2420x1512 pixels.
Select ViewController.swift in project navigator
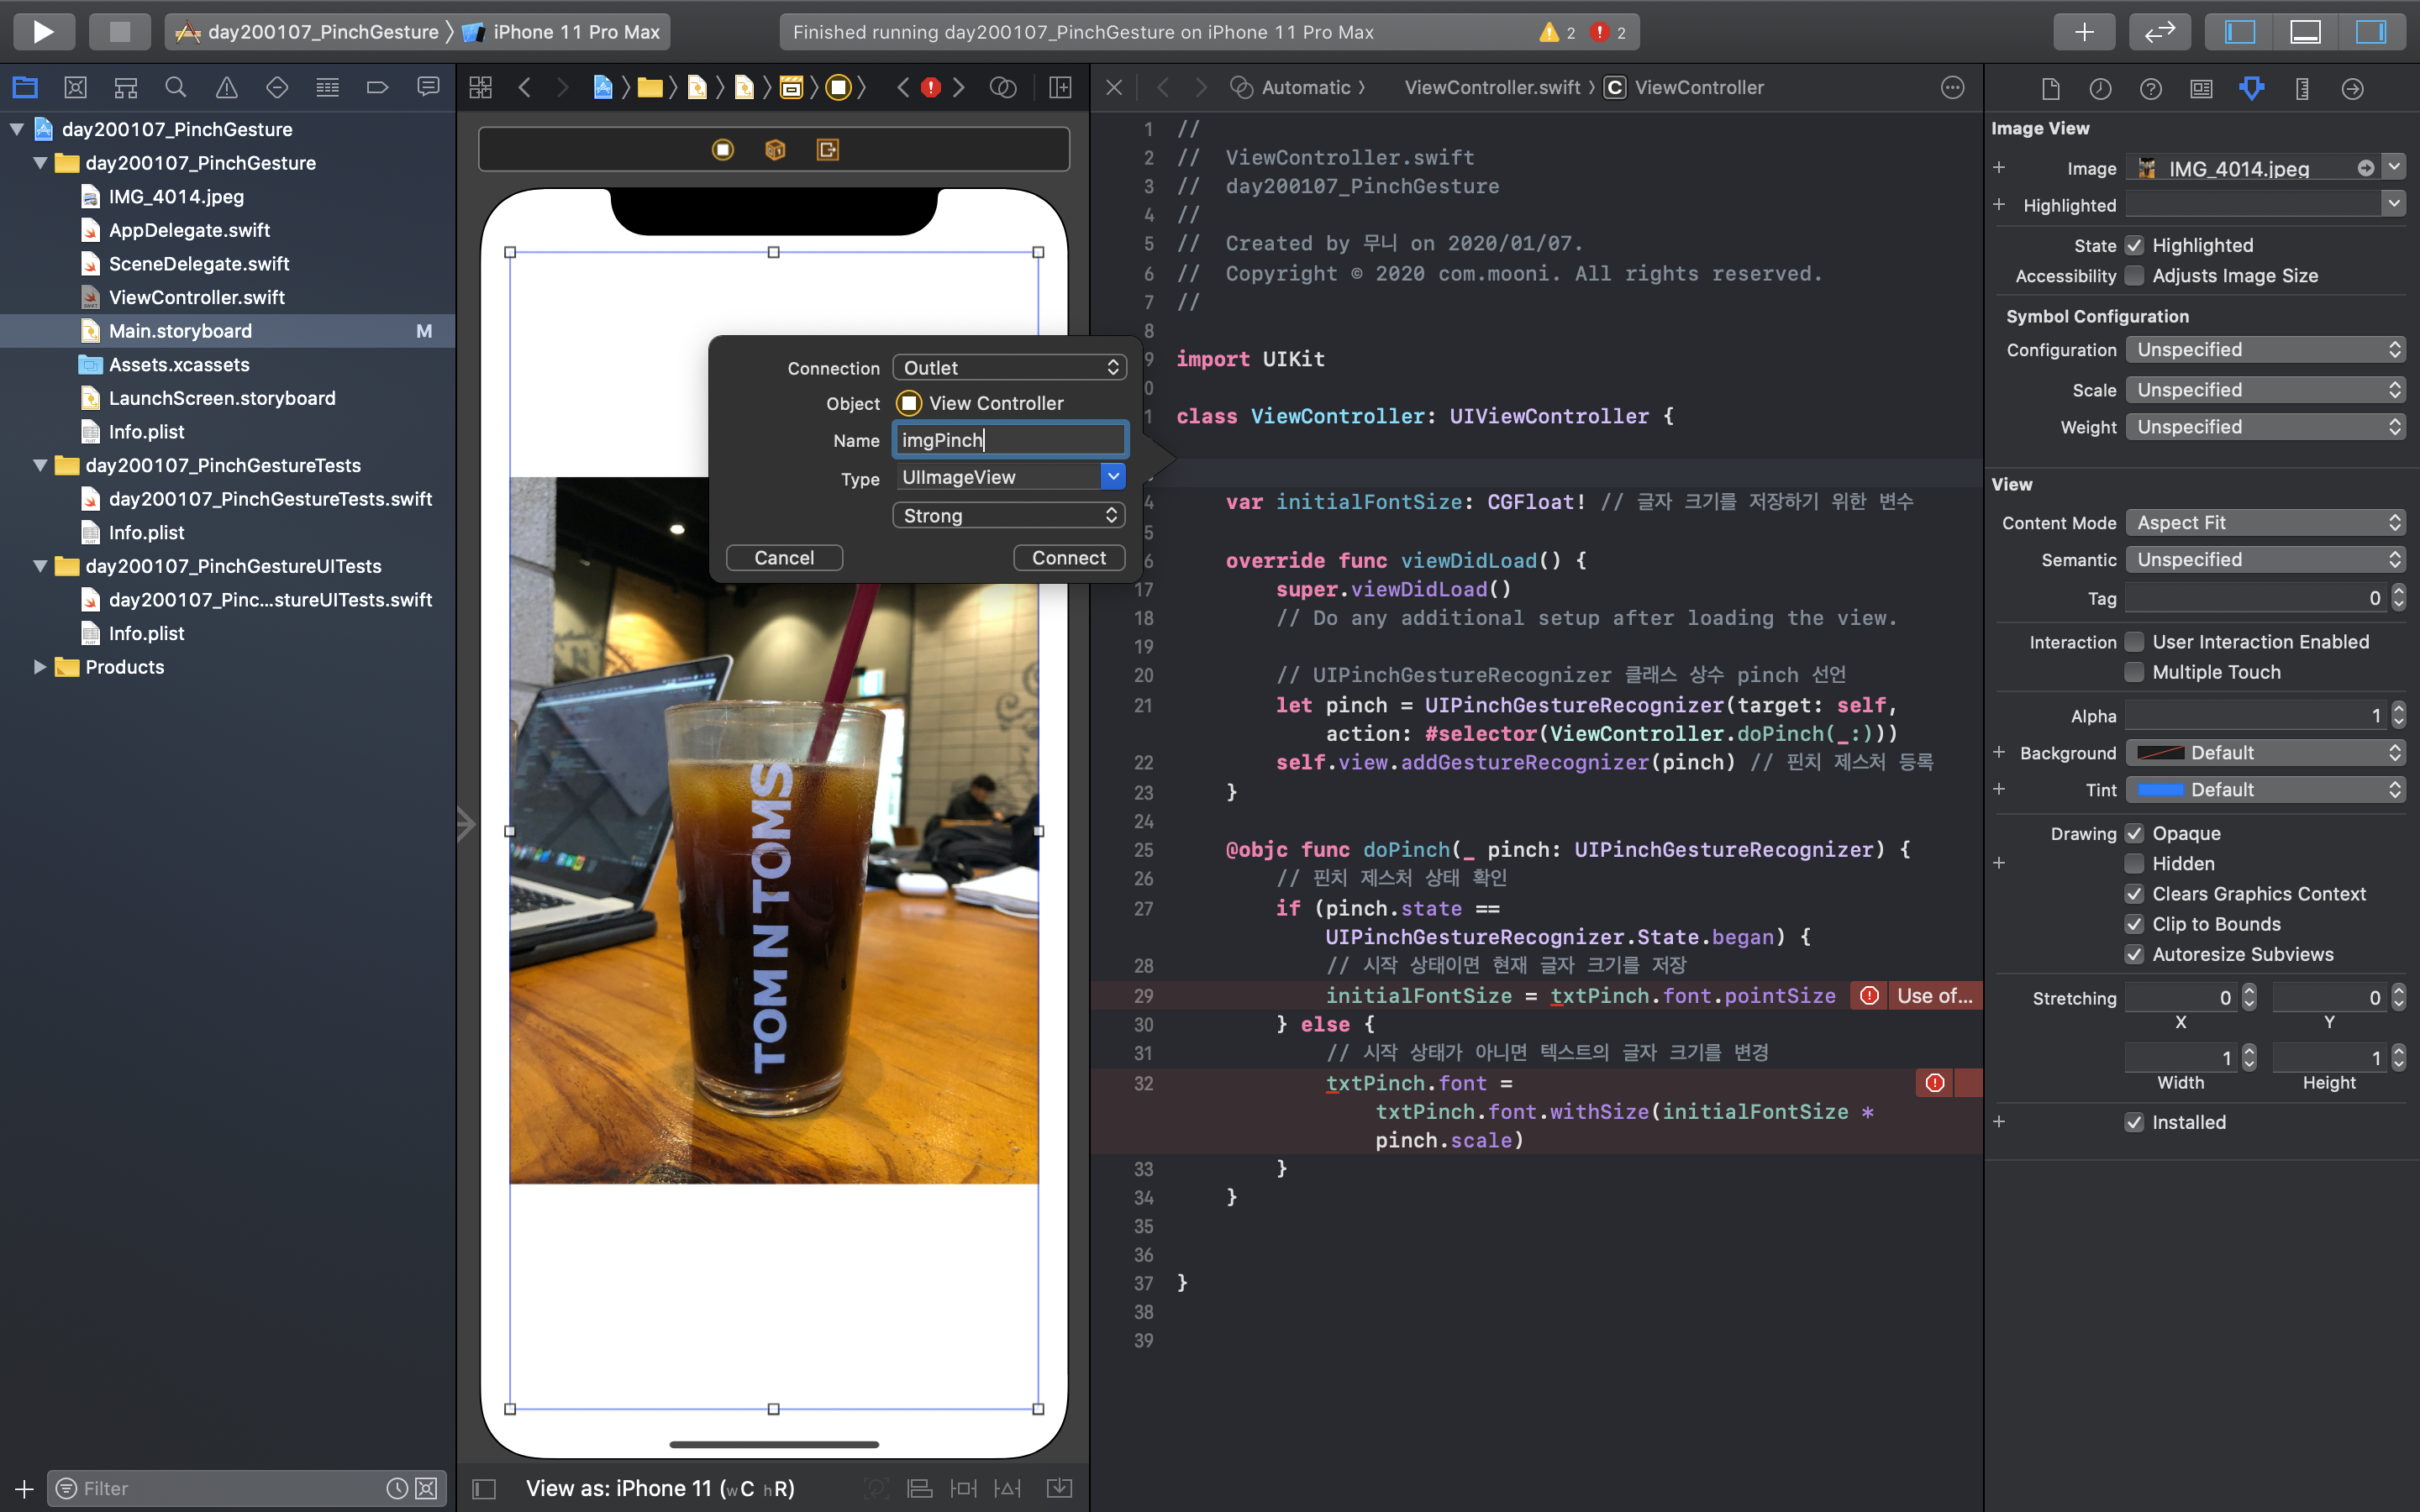click(x=197, y=297)
